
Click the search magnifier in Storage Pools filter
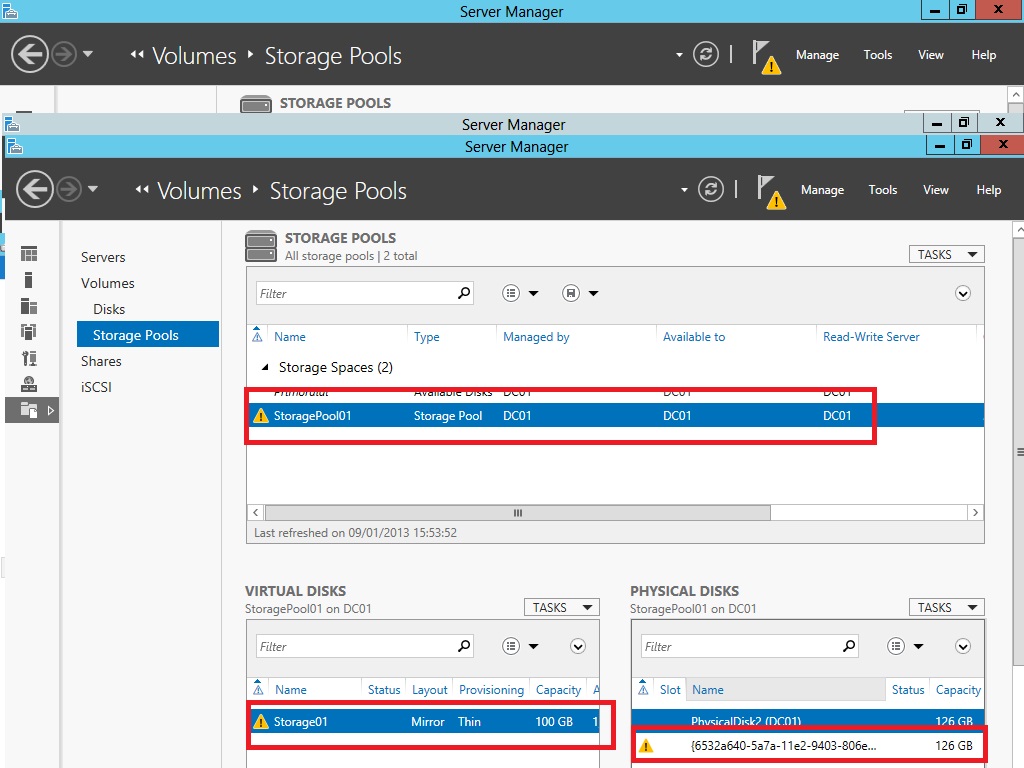click(x=464, y=293)
